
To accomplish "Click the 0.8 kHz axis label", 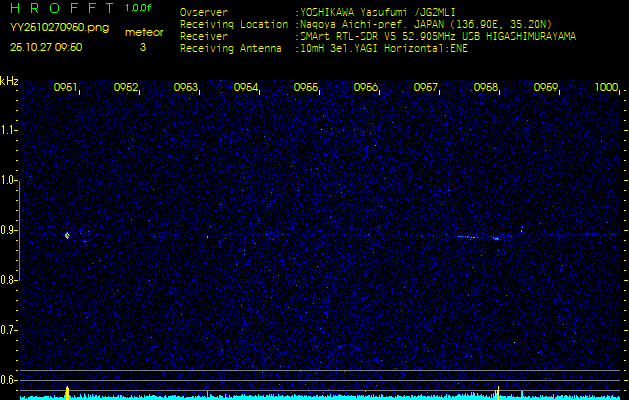I will pos(7,280).
